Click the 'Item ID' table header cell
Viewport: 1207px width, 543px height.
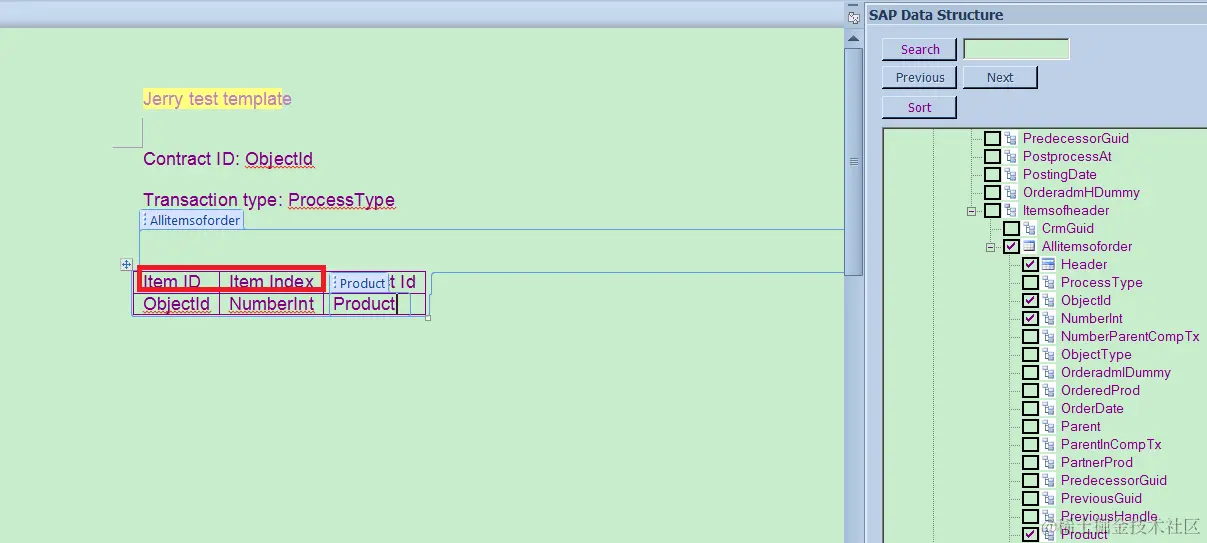click(177, 282)
